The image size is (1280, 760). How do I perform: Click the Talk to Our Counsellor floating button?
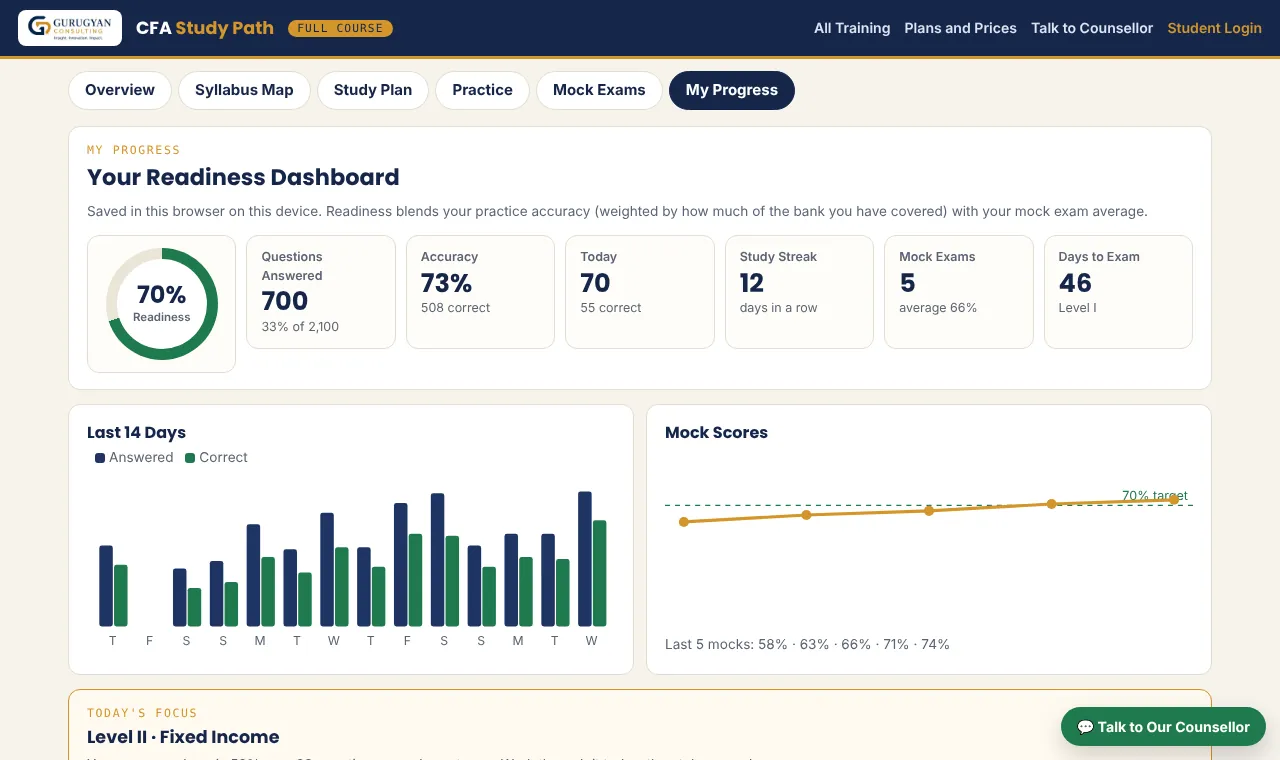pos(1163,727)
